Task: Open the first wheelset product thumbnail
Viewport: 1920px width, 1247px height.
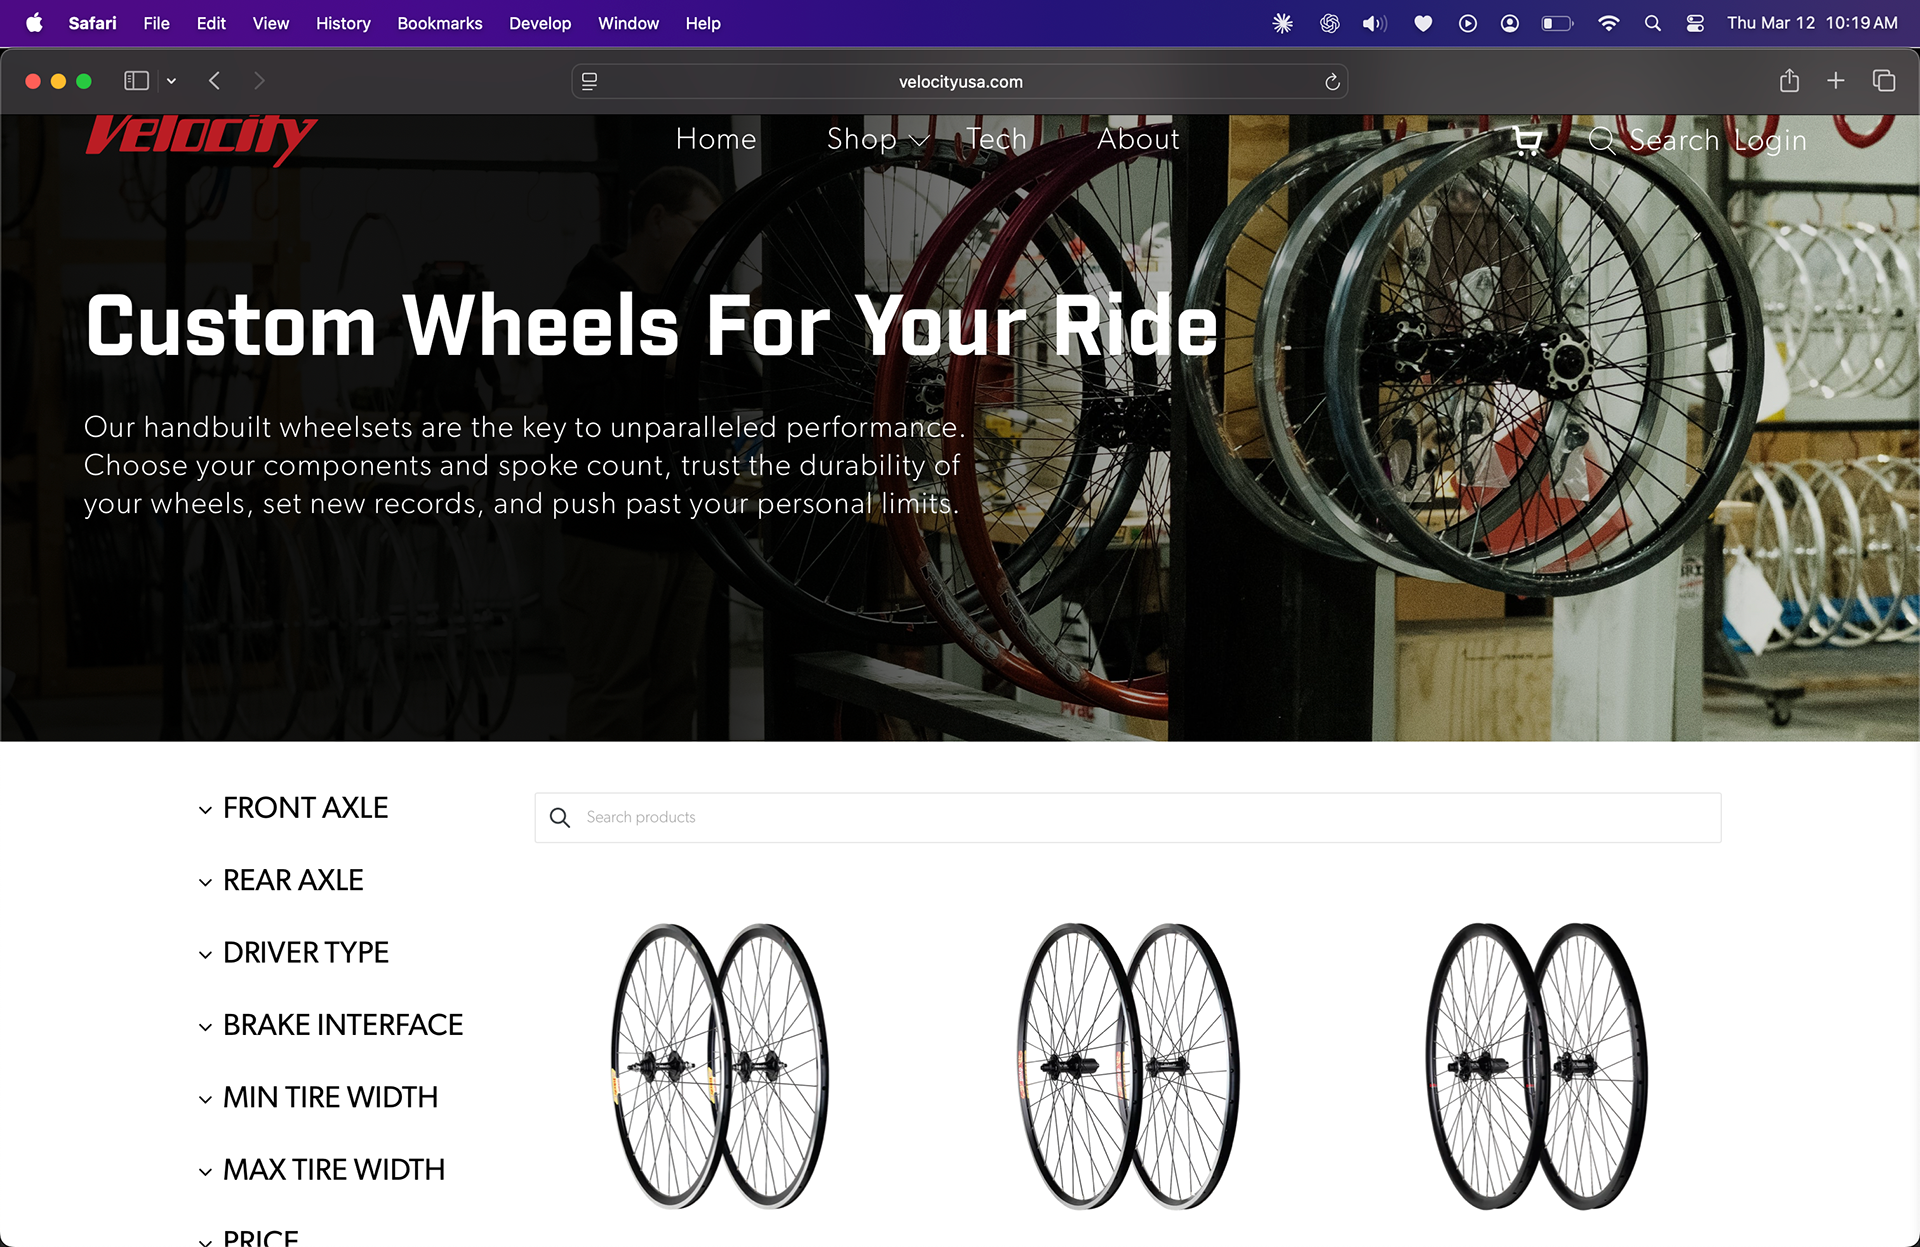Action: (x=720, y=1066)
